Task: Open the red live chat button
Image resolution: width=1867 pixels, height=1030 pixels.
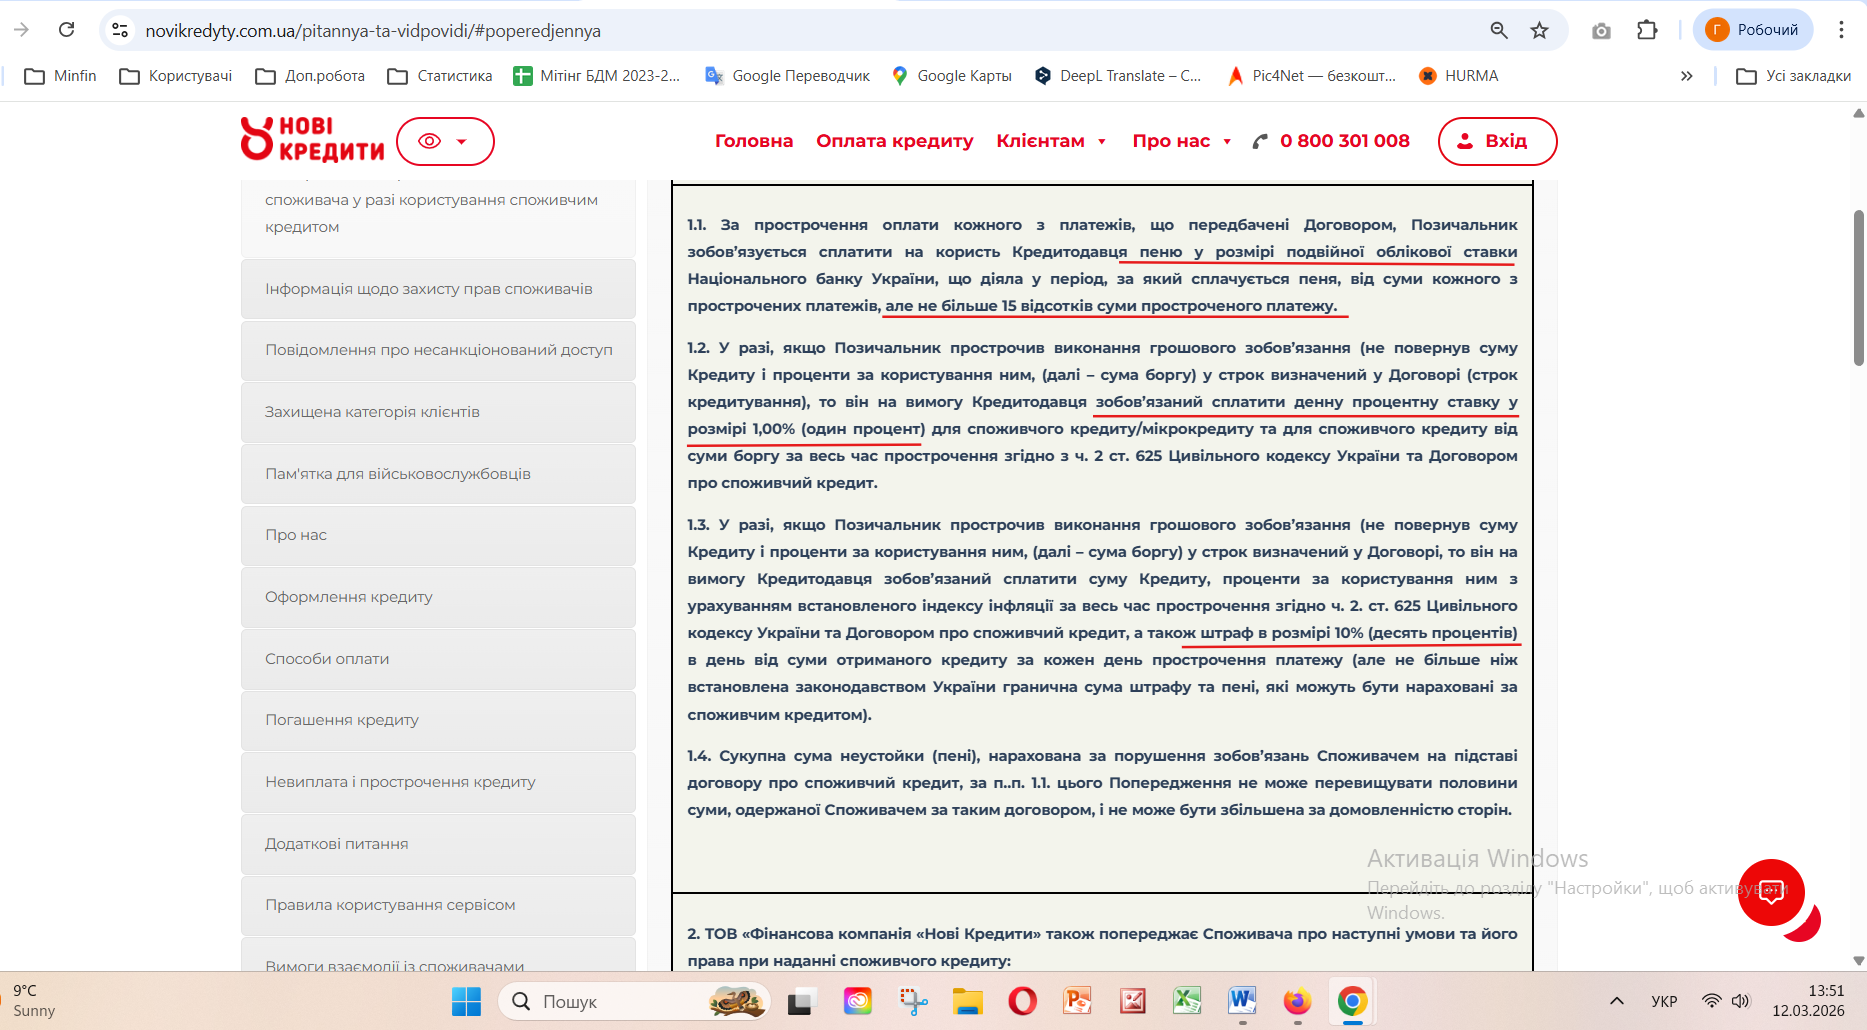Action: pos(1771,892)
